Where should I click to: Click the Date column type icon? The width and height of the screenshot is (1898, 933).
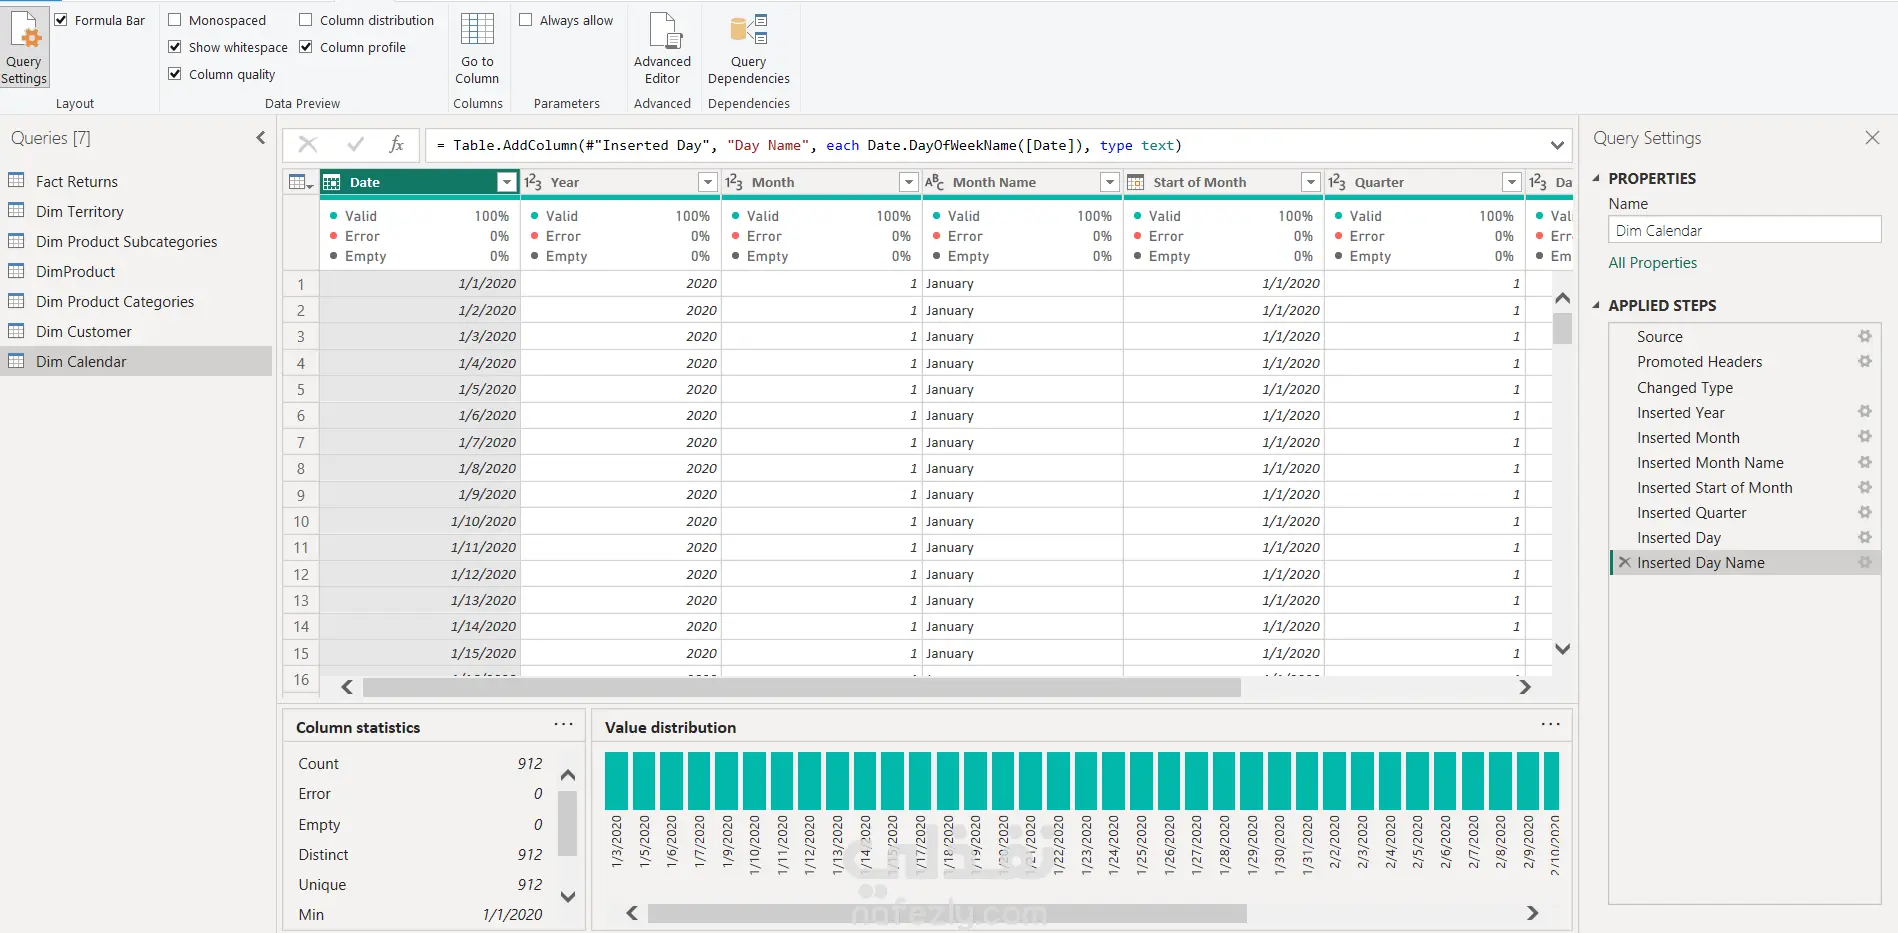[x=332, y=182]
